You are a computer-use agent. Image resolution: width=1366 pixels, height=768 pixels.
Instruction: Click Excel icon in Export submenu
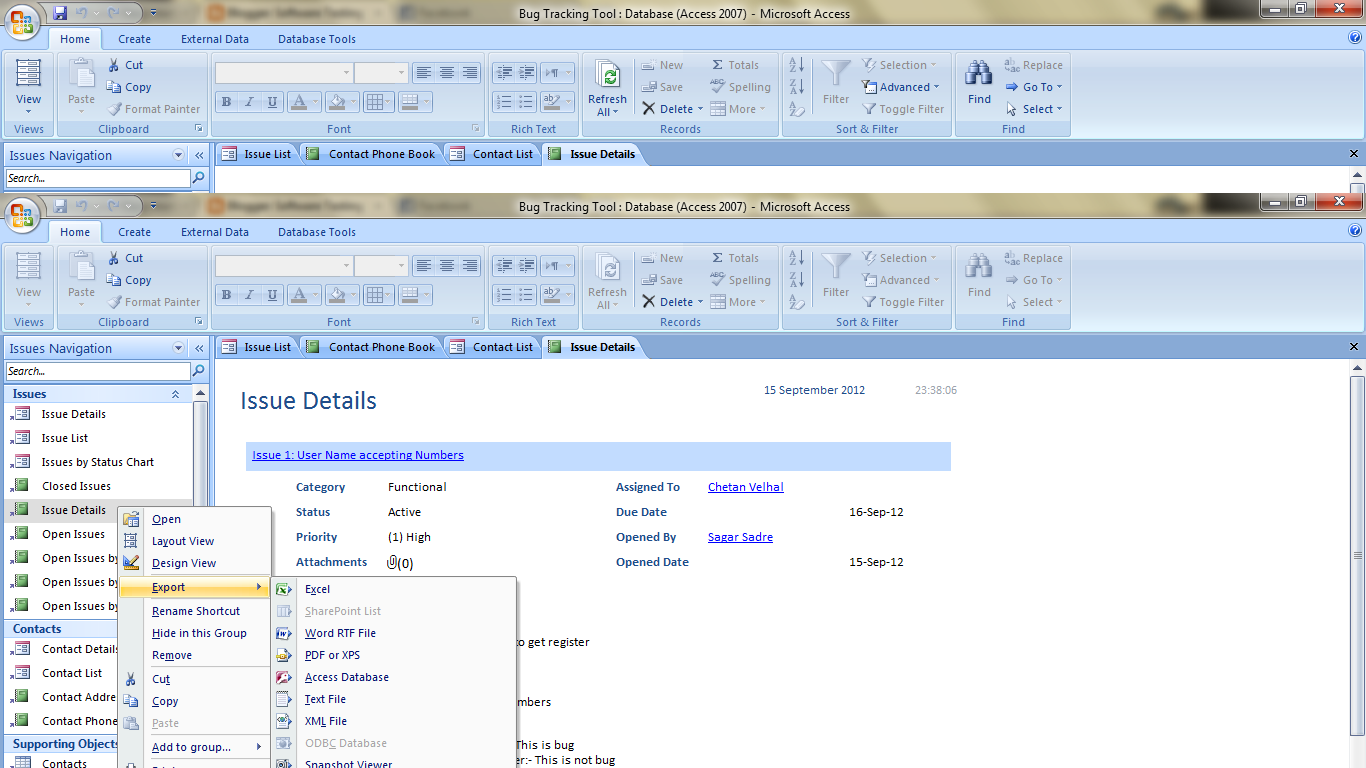point(284,589)
